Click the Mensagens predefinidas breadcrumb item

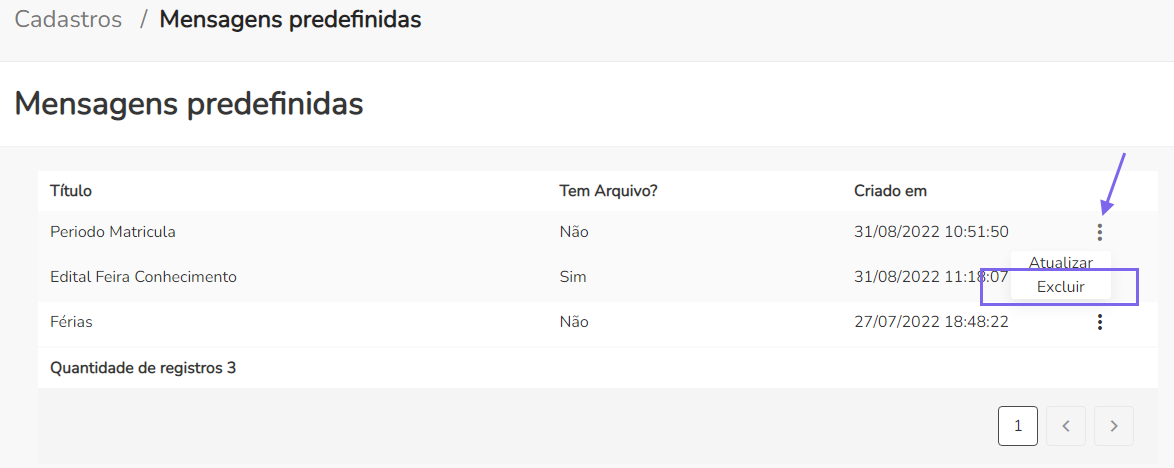click(290, 19)
